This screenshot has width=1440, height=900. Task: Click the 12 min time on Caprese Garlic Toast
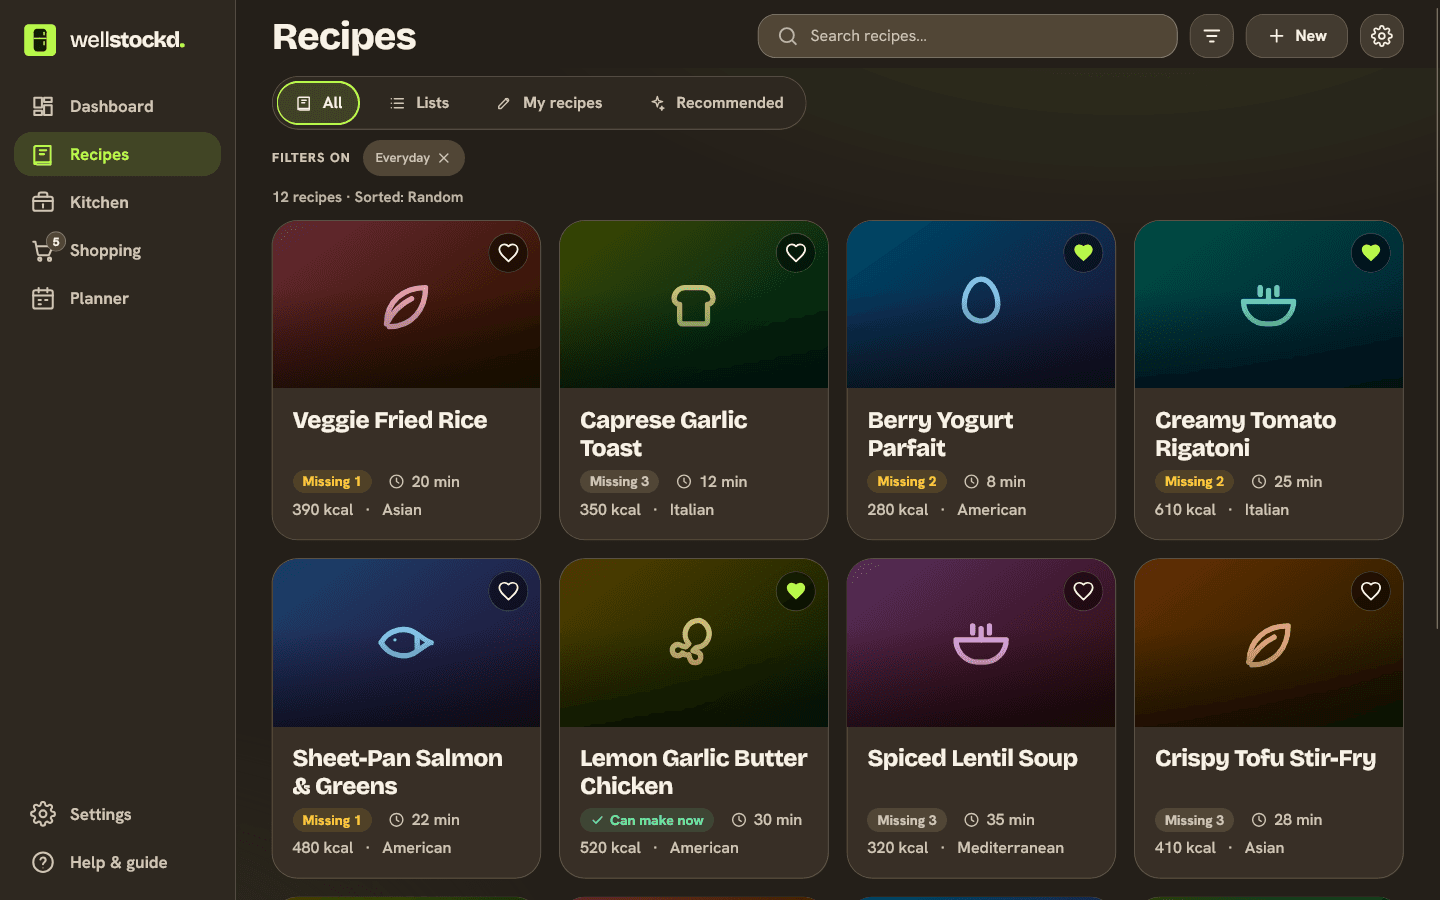pyautogui.click(x=712, y=482)
